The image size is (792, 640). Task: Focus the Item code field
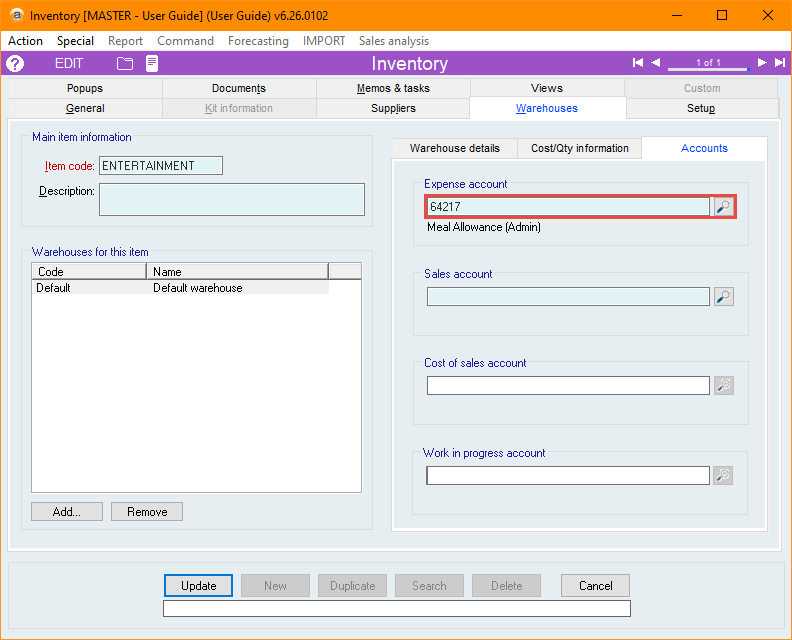coord(161,166)
